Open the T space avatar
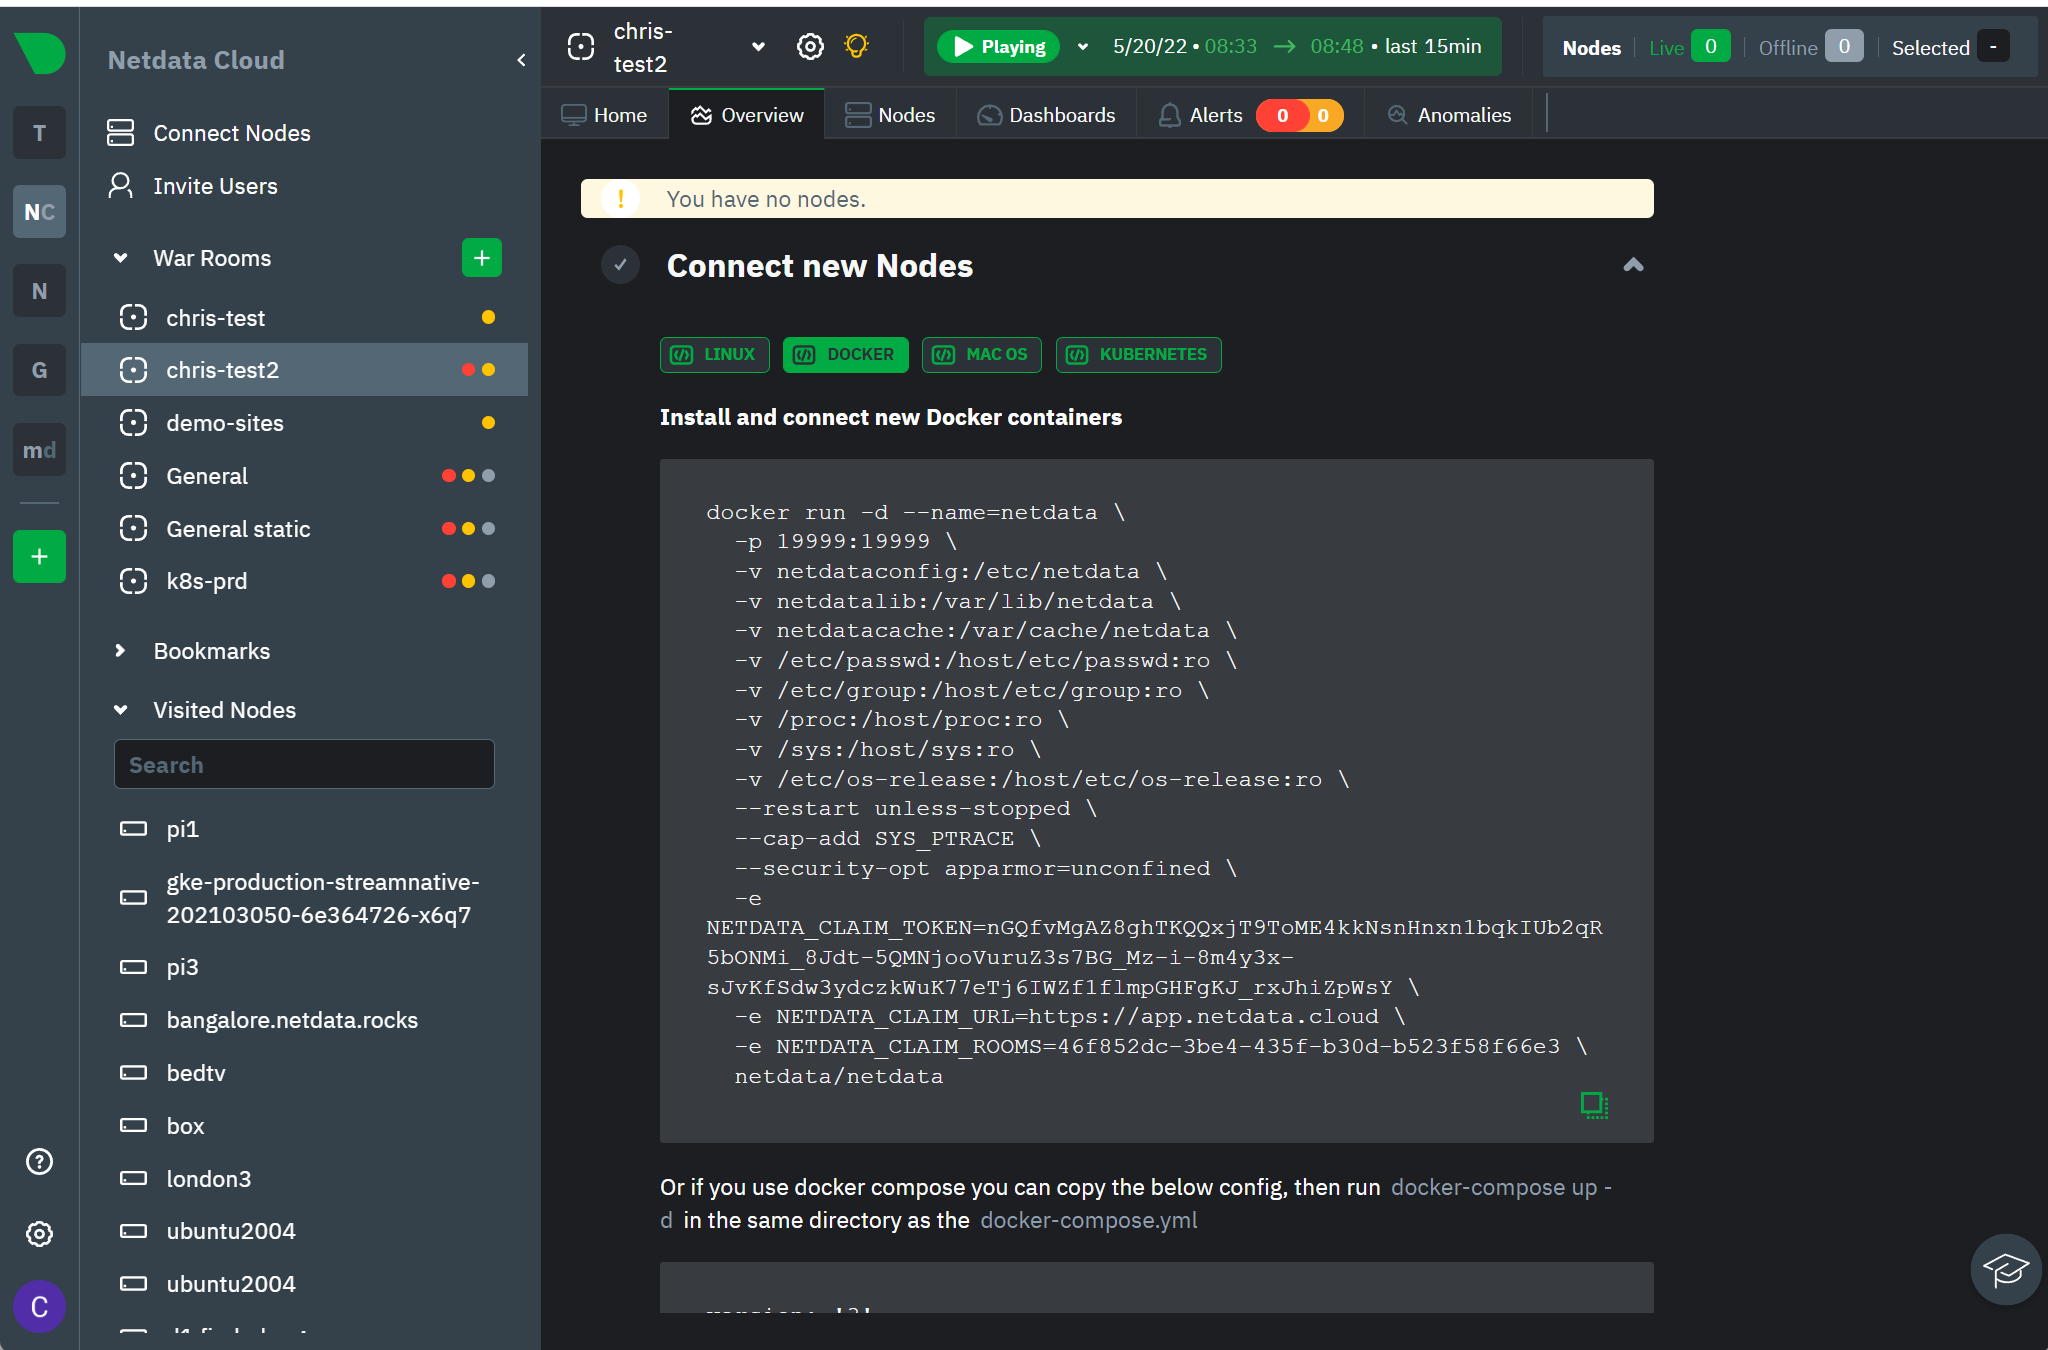This screenshot has height=1350, width=2048. click(x=39, y=133)
